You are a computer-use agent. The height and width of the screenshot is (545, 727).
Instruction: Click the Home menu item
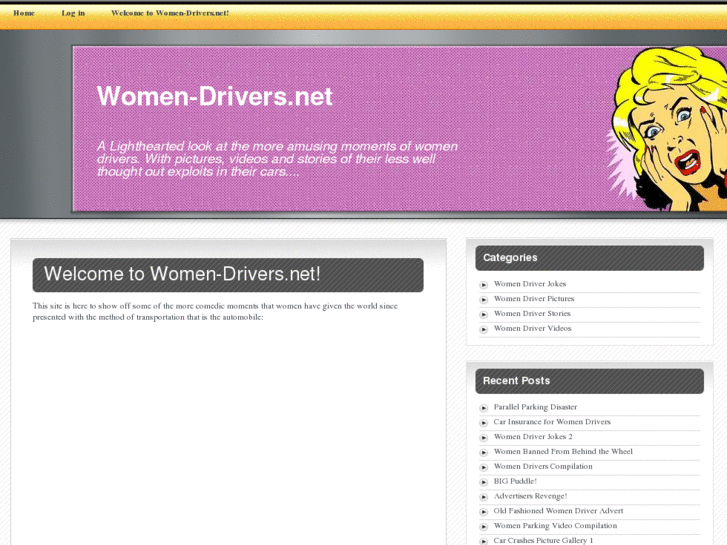point(24,13)
